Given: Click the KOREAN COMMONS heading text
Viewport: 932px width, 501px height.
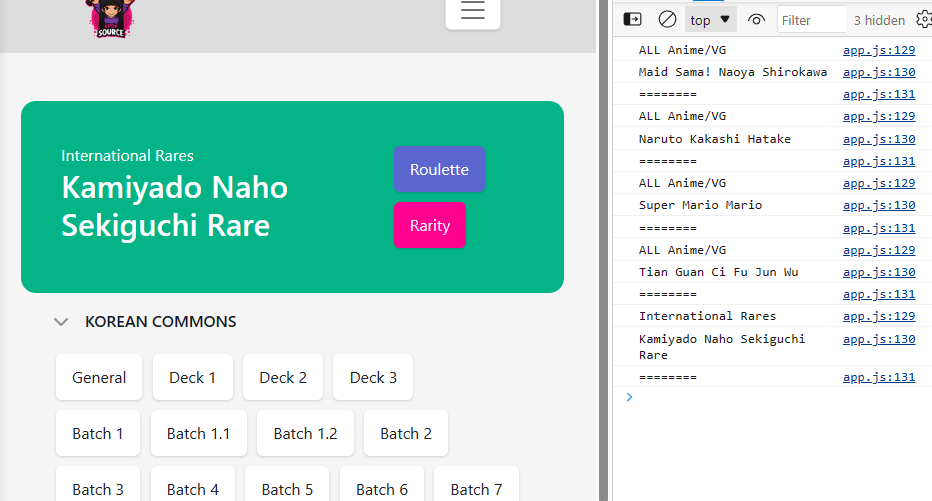Looking at the screenshot, I should tap(160, 322).
